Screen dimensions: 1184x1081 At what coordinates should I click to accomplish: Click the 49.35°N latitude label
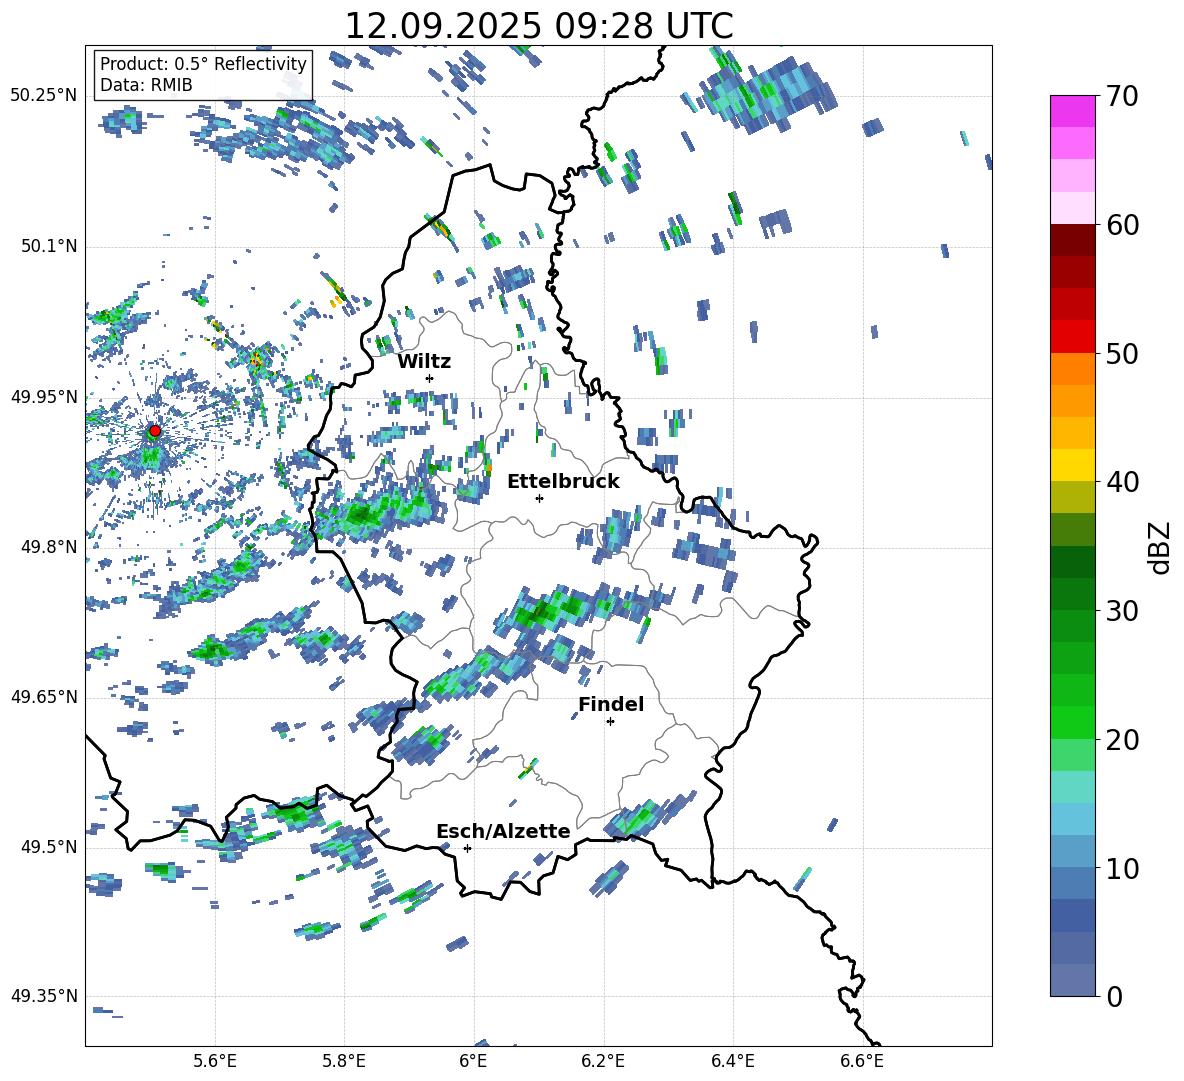[x=44, y=996]
